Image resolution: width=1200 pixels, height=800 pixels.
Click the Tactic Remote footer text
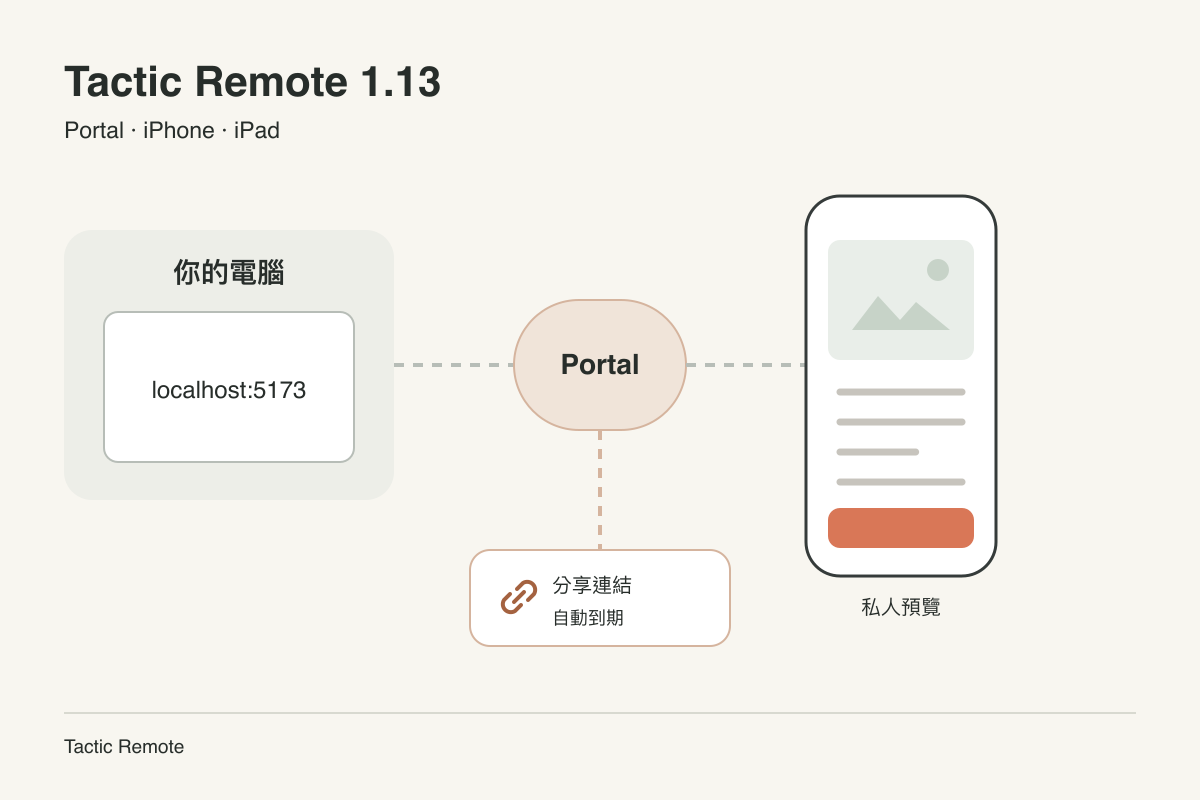coord(124,747)
